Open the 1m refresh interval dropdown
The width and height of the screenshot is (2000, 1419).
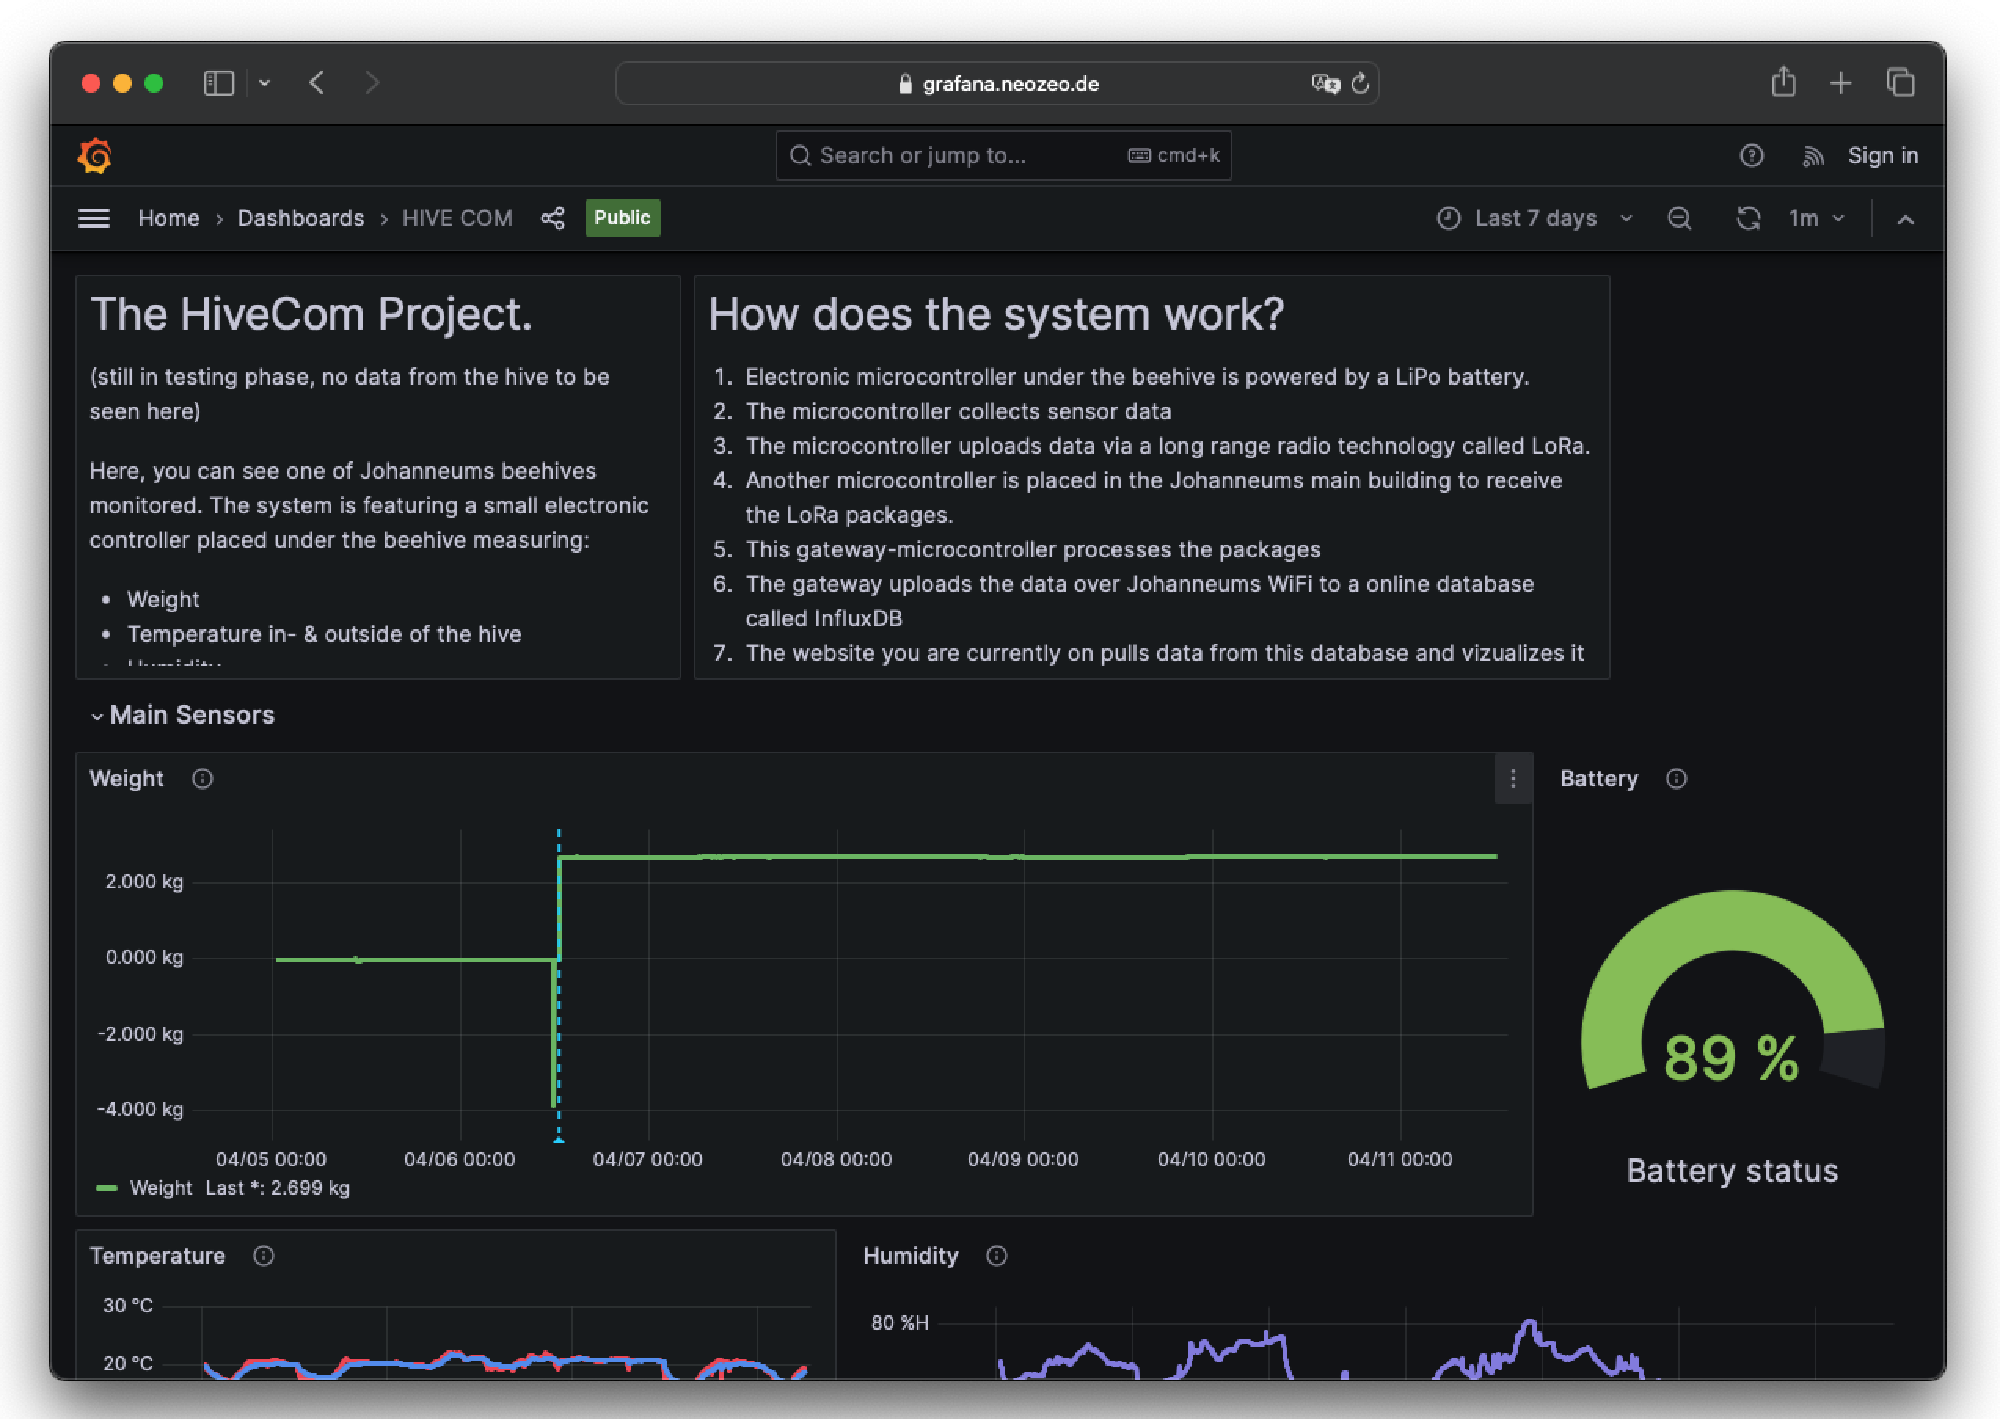(x=1816, y=218)
